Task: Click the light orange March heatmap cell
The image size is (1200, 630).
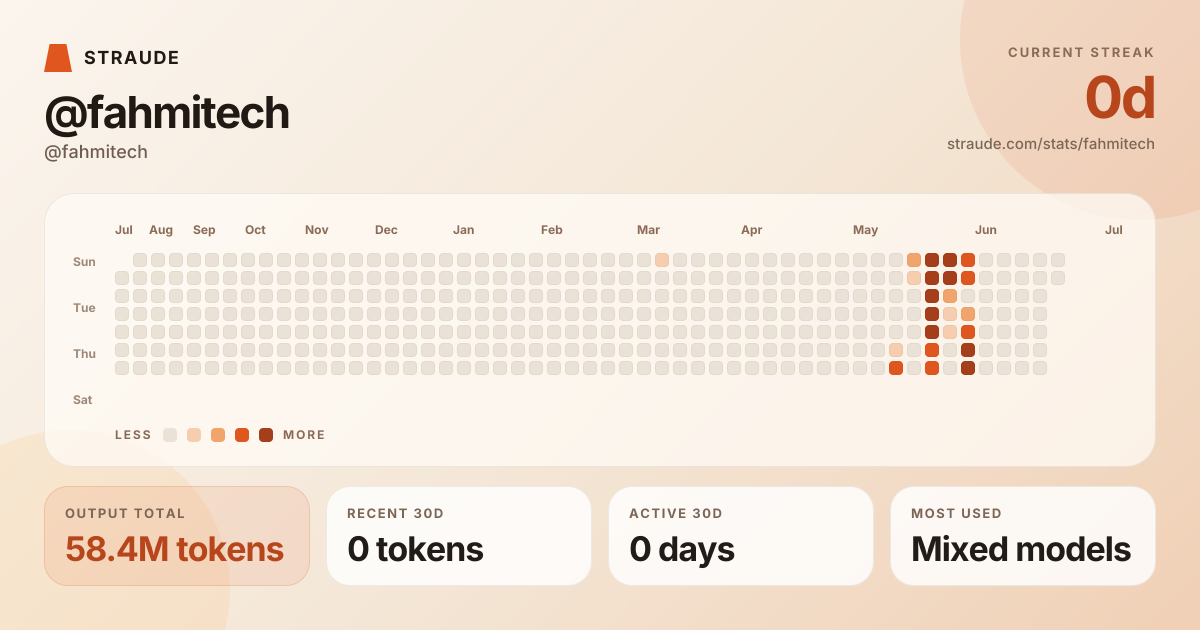Action: (662, 260)
